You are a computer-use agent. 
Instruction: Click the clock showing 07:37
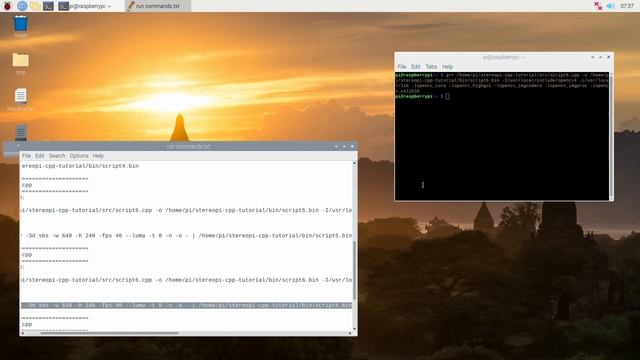pyautogui.click(x=627, y=6)
